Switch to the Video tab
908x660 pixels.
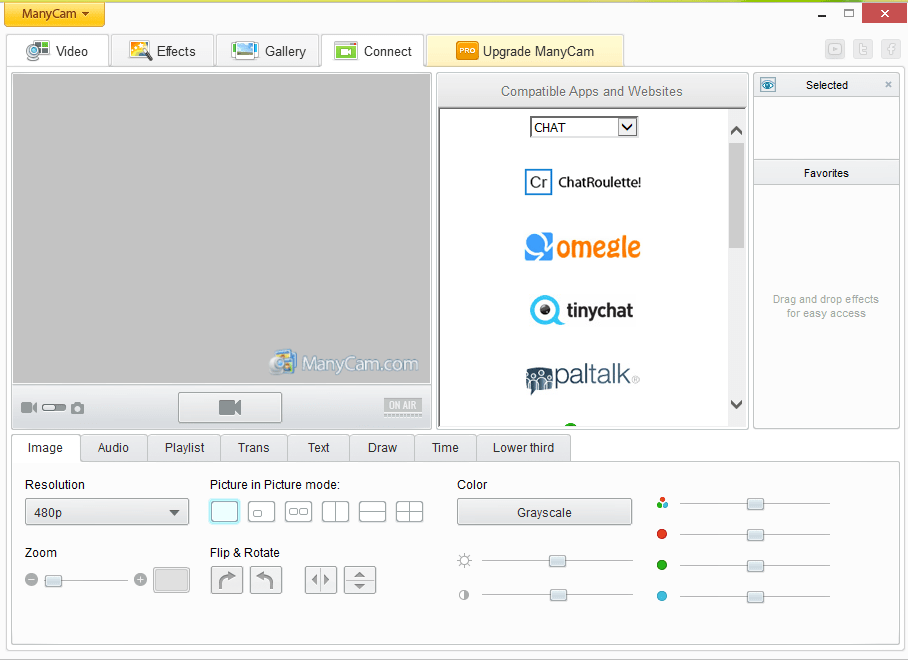(x=58, y=52)
